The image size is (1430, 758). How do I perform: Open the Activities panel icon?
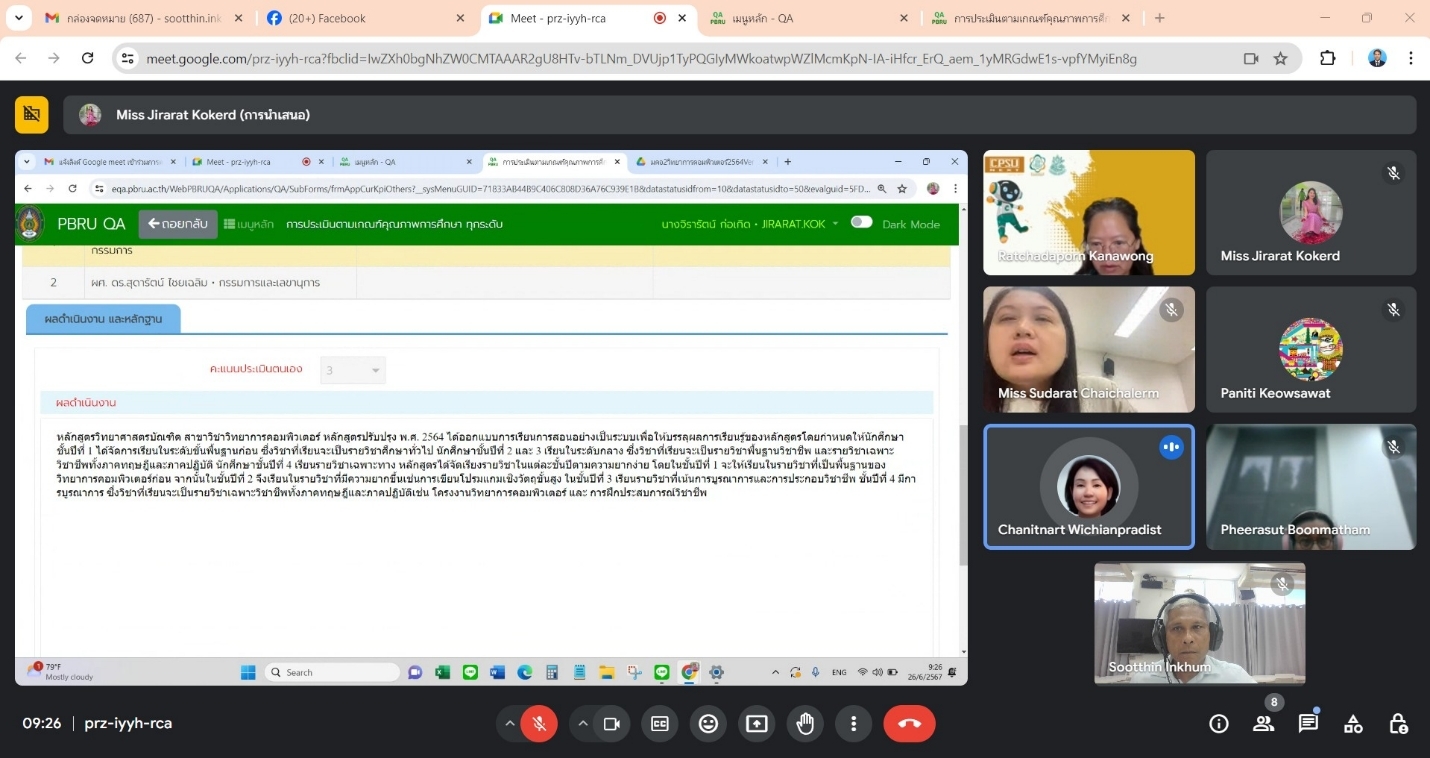1353,724
